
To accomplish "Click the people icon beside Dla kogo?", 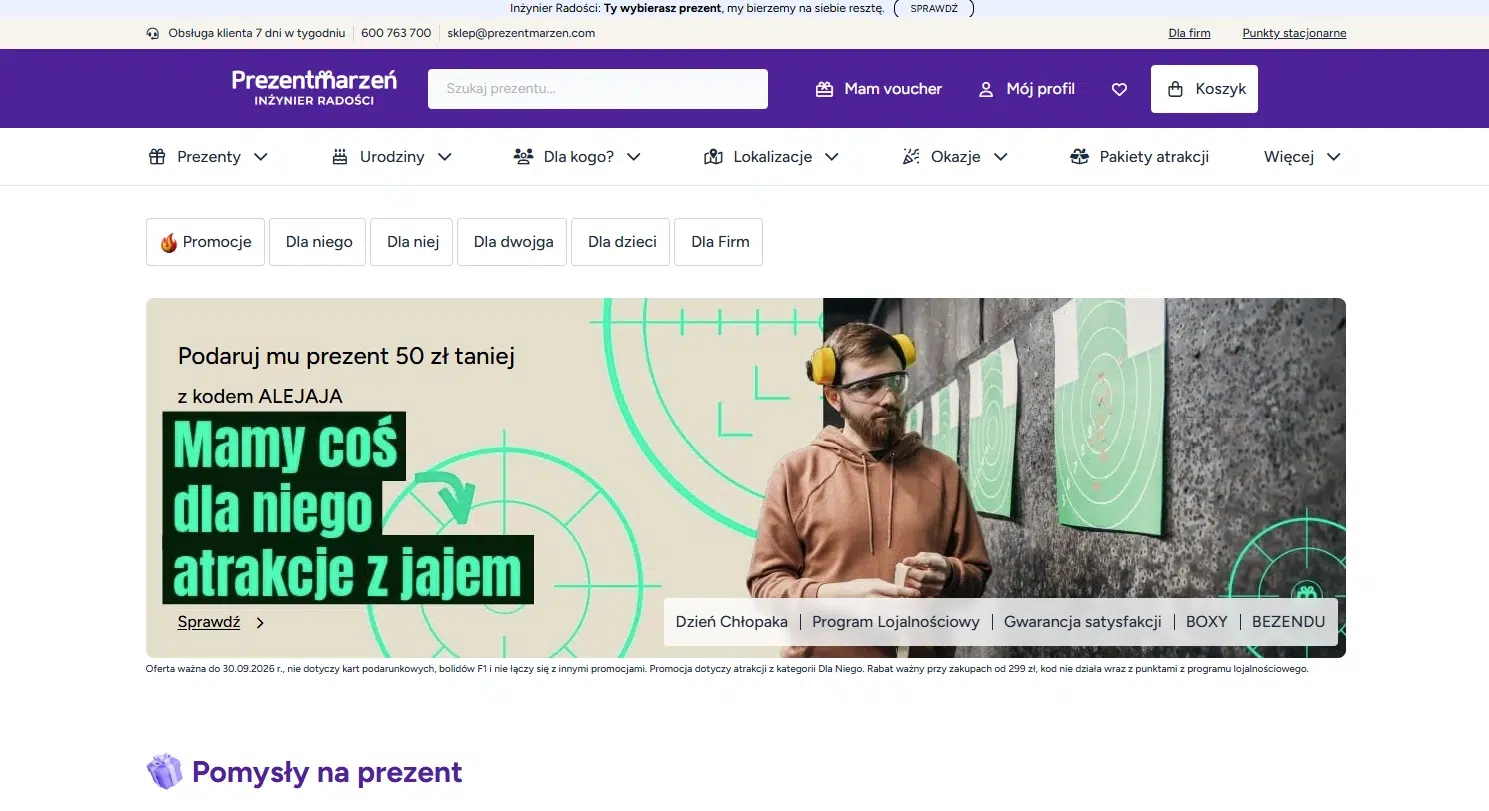I will [x=523, y=157].
